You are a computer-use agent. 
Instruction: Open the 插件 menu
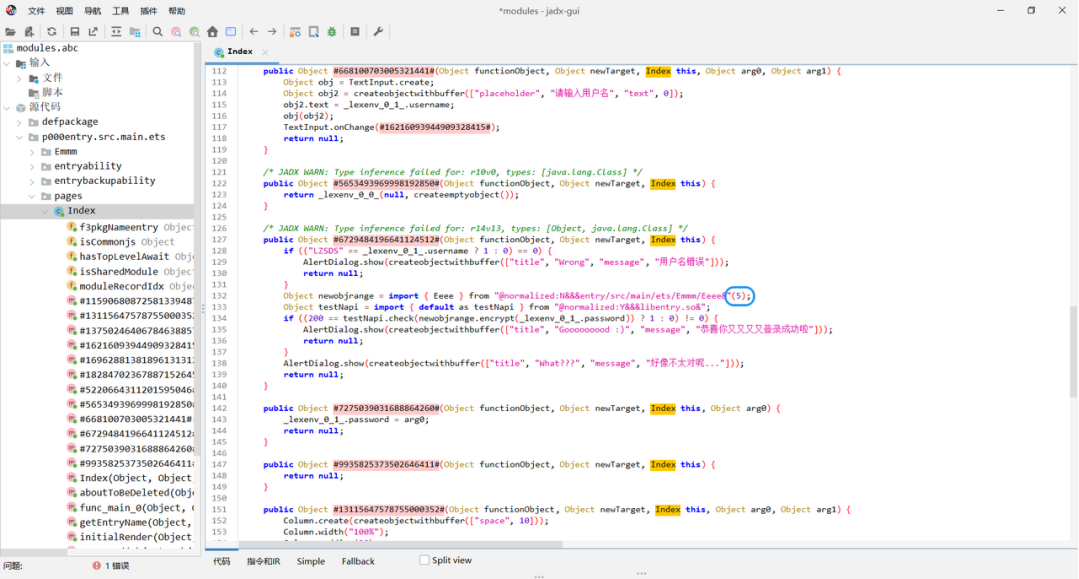pos(149,11)
